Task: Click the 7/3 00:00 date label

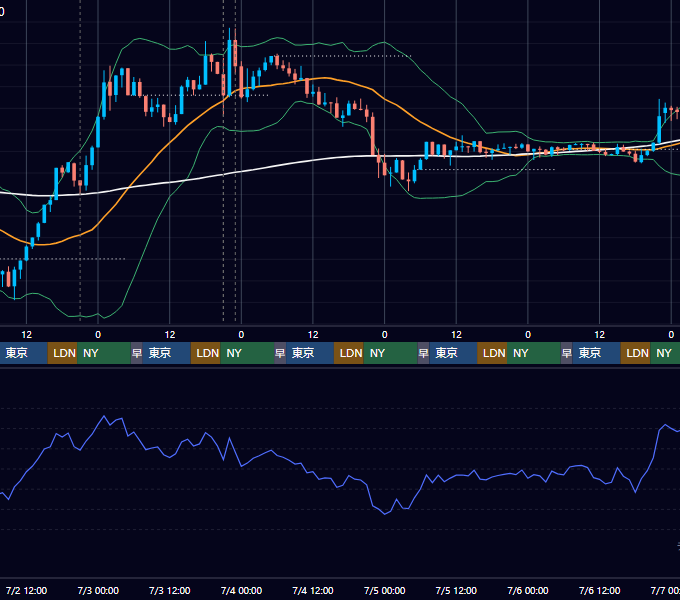Action: tap(98, 590)
